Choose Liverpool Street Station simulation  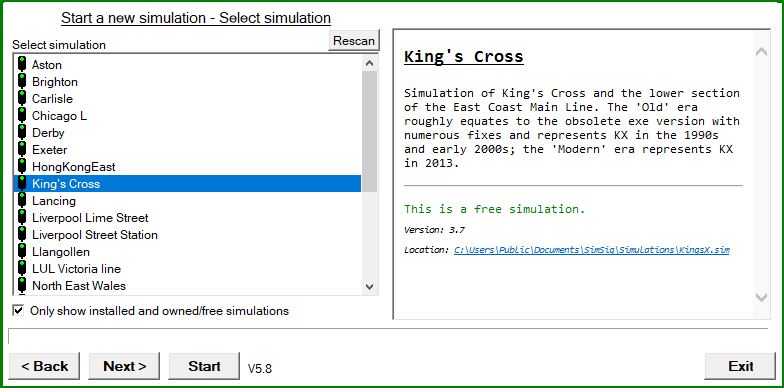[188, 234]
